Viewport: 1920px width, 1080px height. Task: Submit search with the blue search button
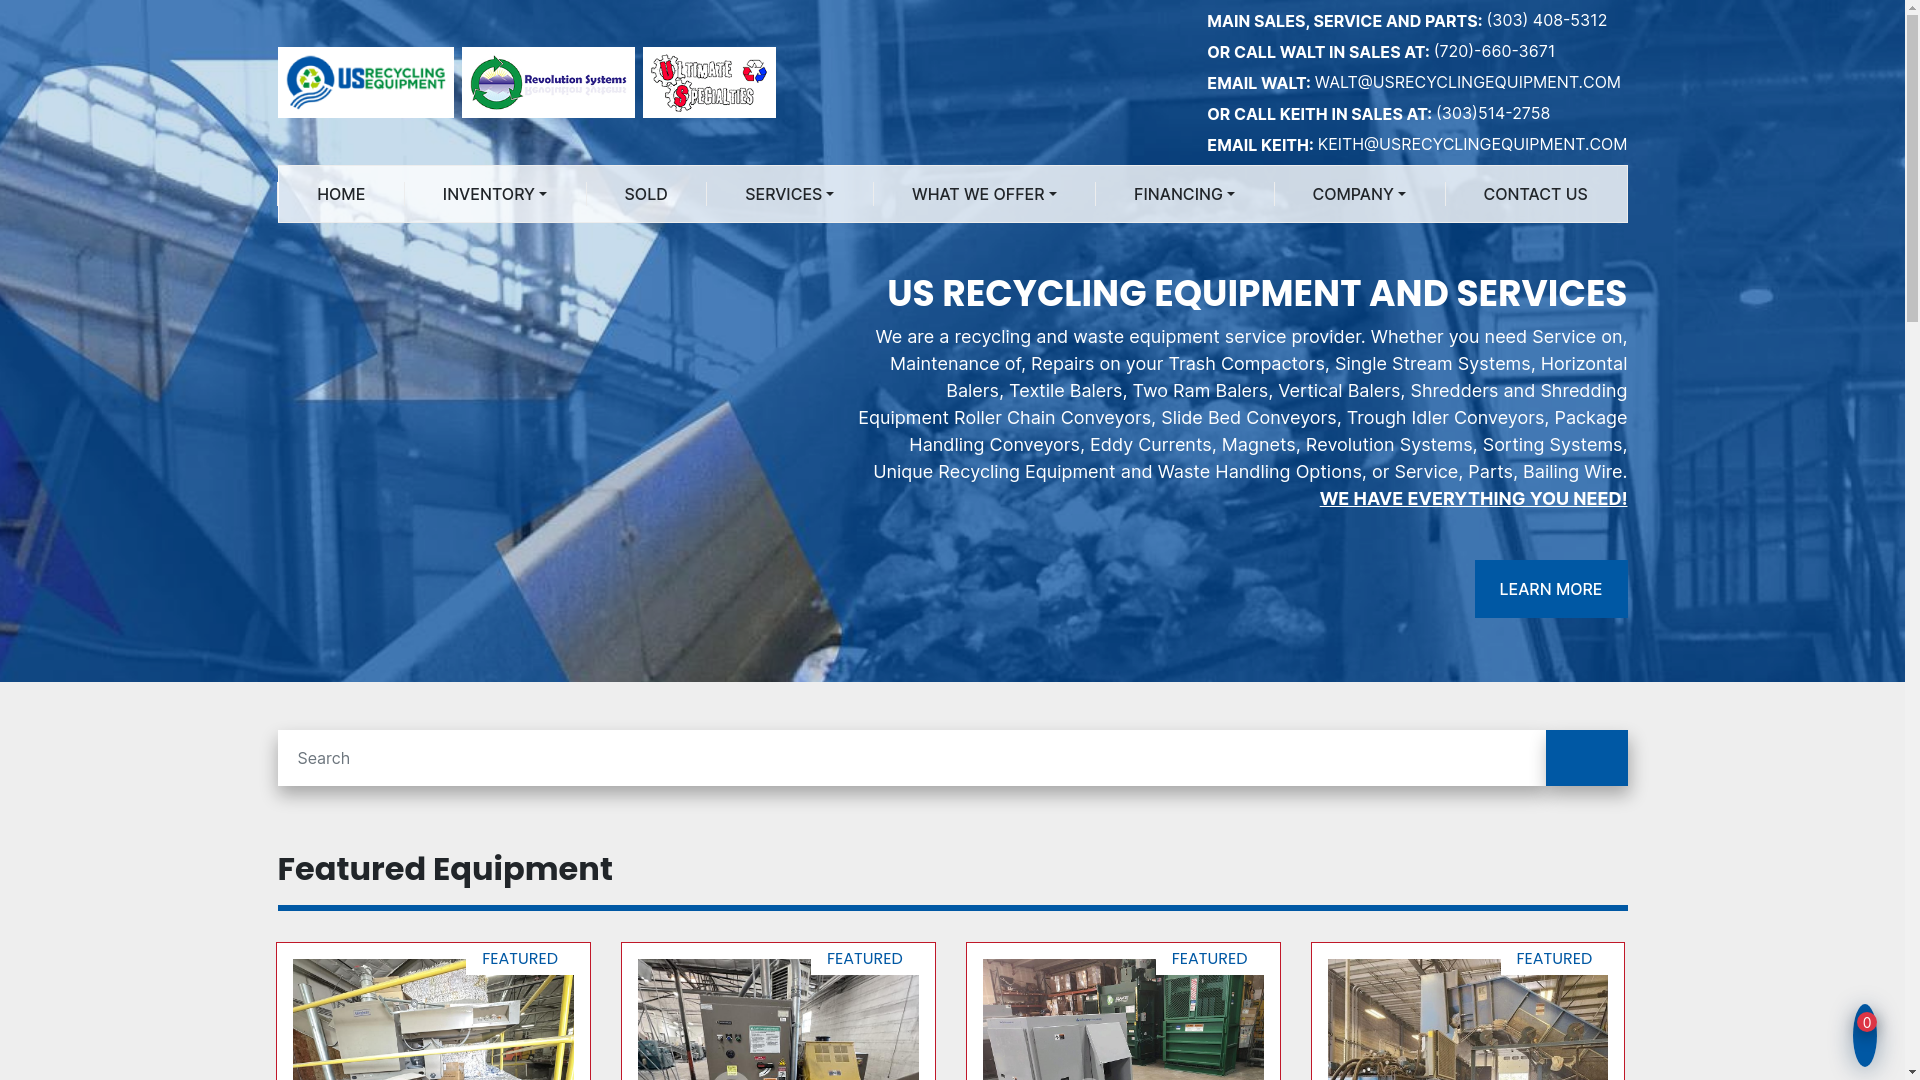coord(1586,758)
